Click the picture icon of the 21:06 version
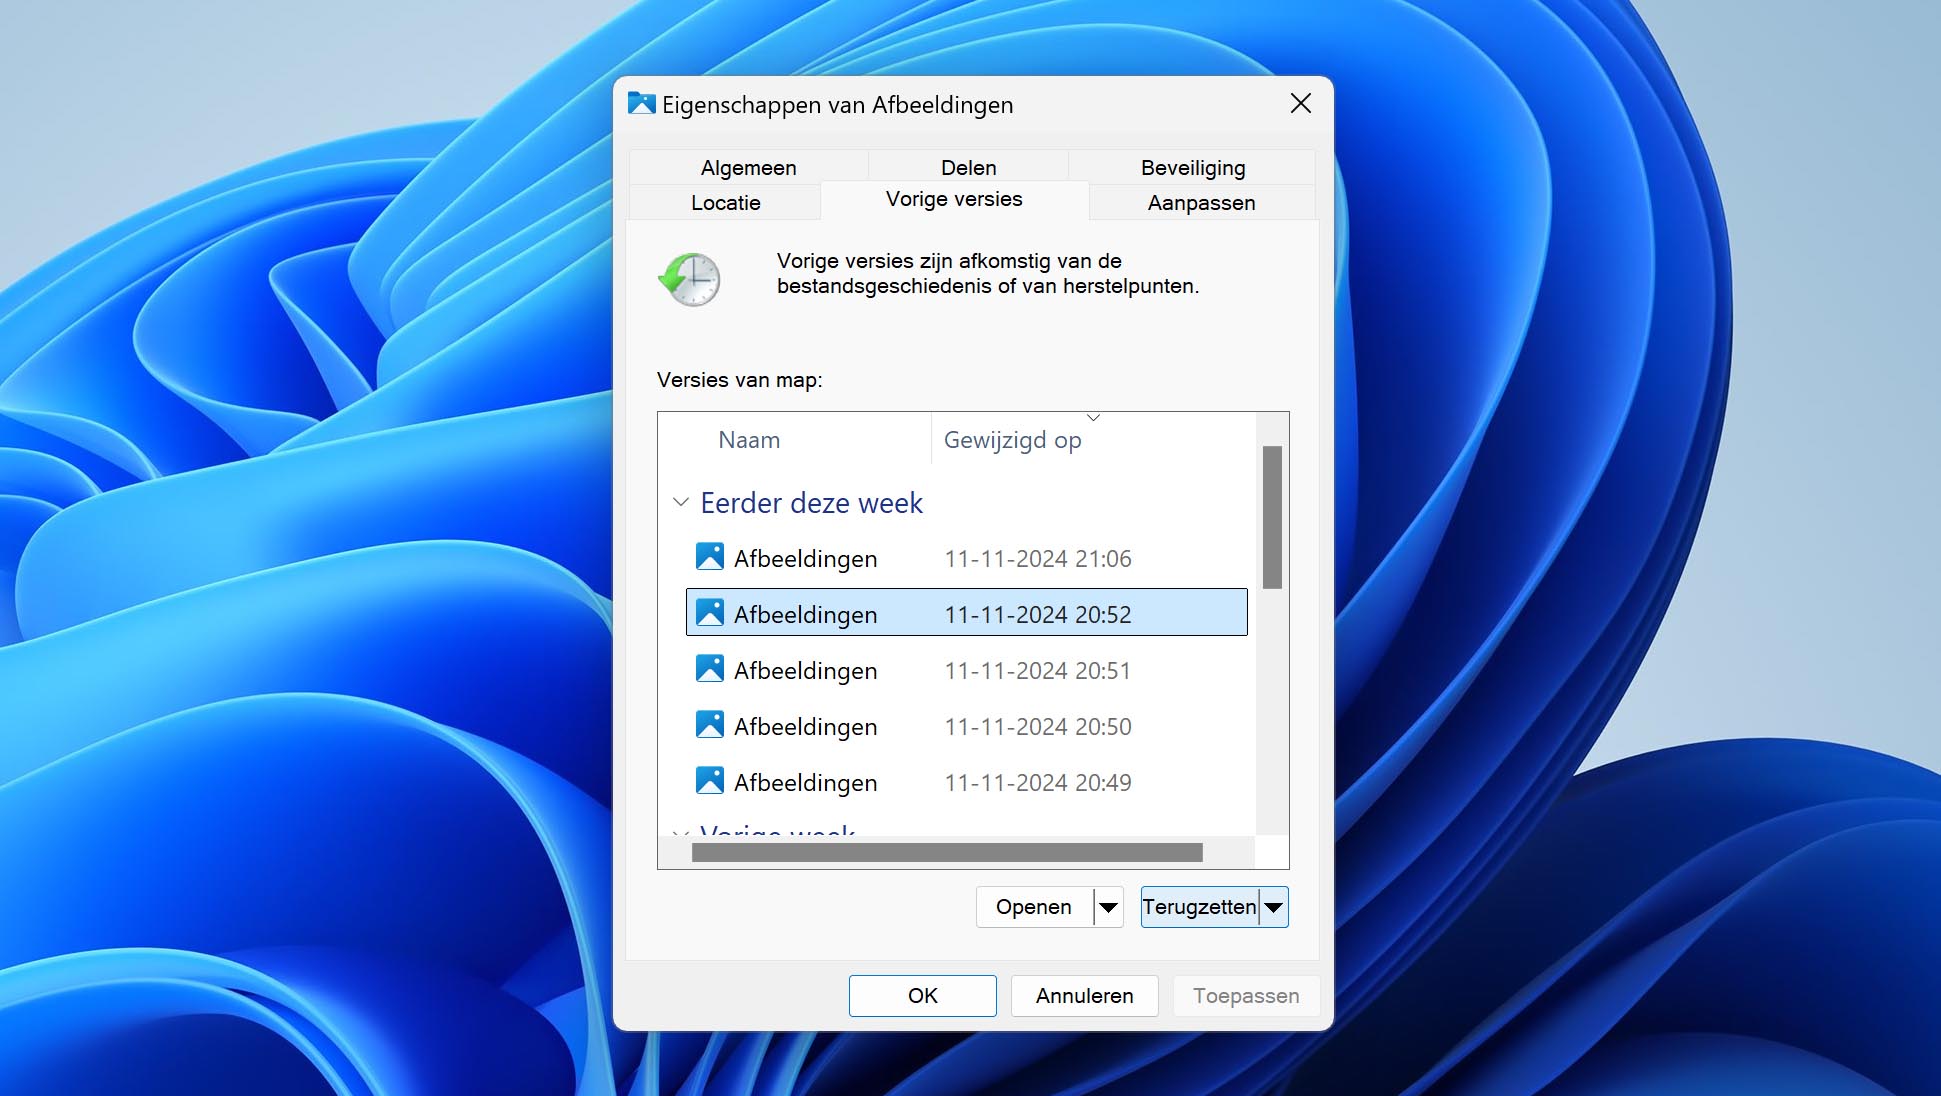The height and width of the screenshot is (1096, 1941). [x=710, y=557]
